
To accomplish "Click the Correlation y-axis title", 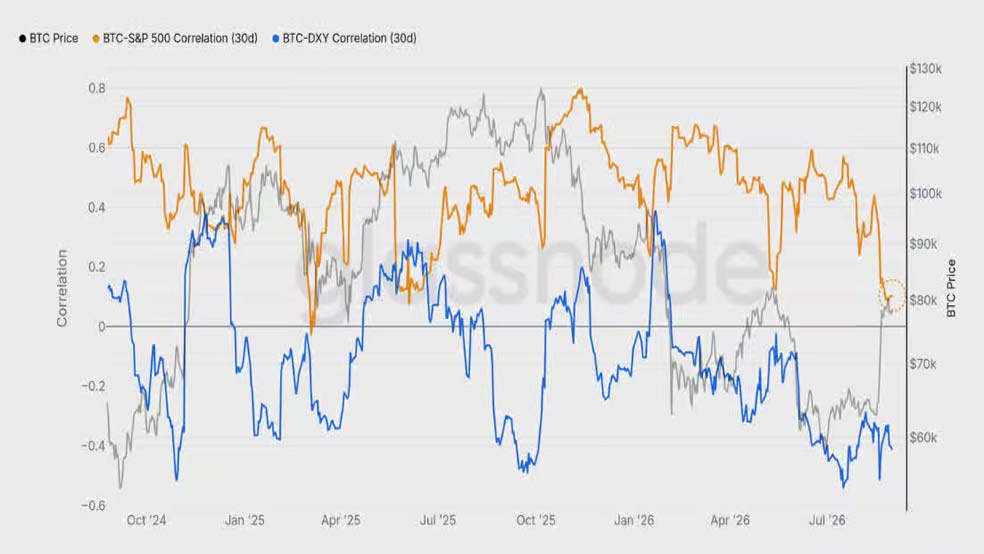I will pyautogui.click(x=62, y=288).
